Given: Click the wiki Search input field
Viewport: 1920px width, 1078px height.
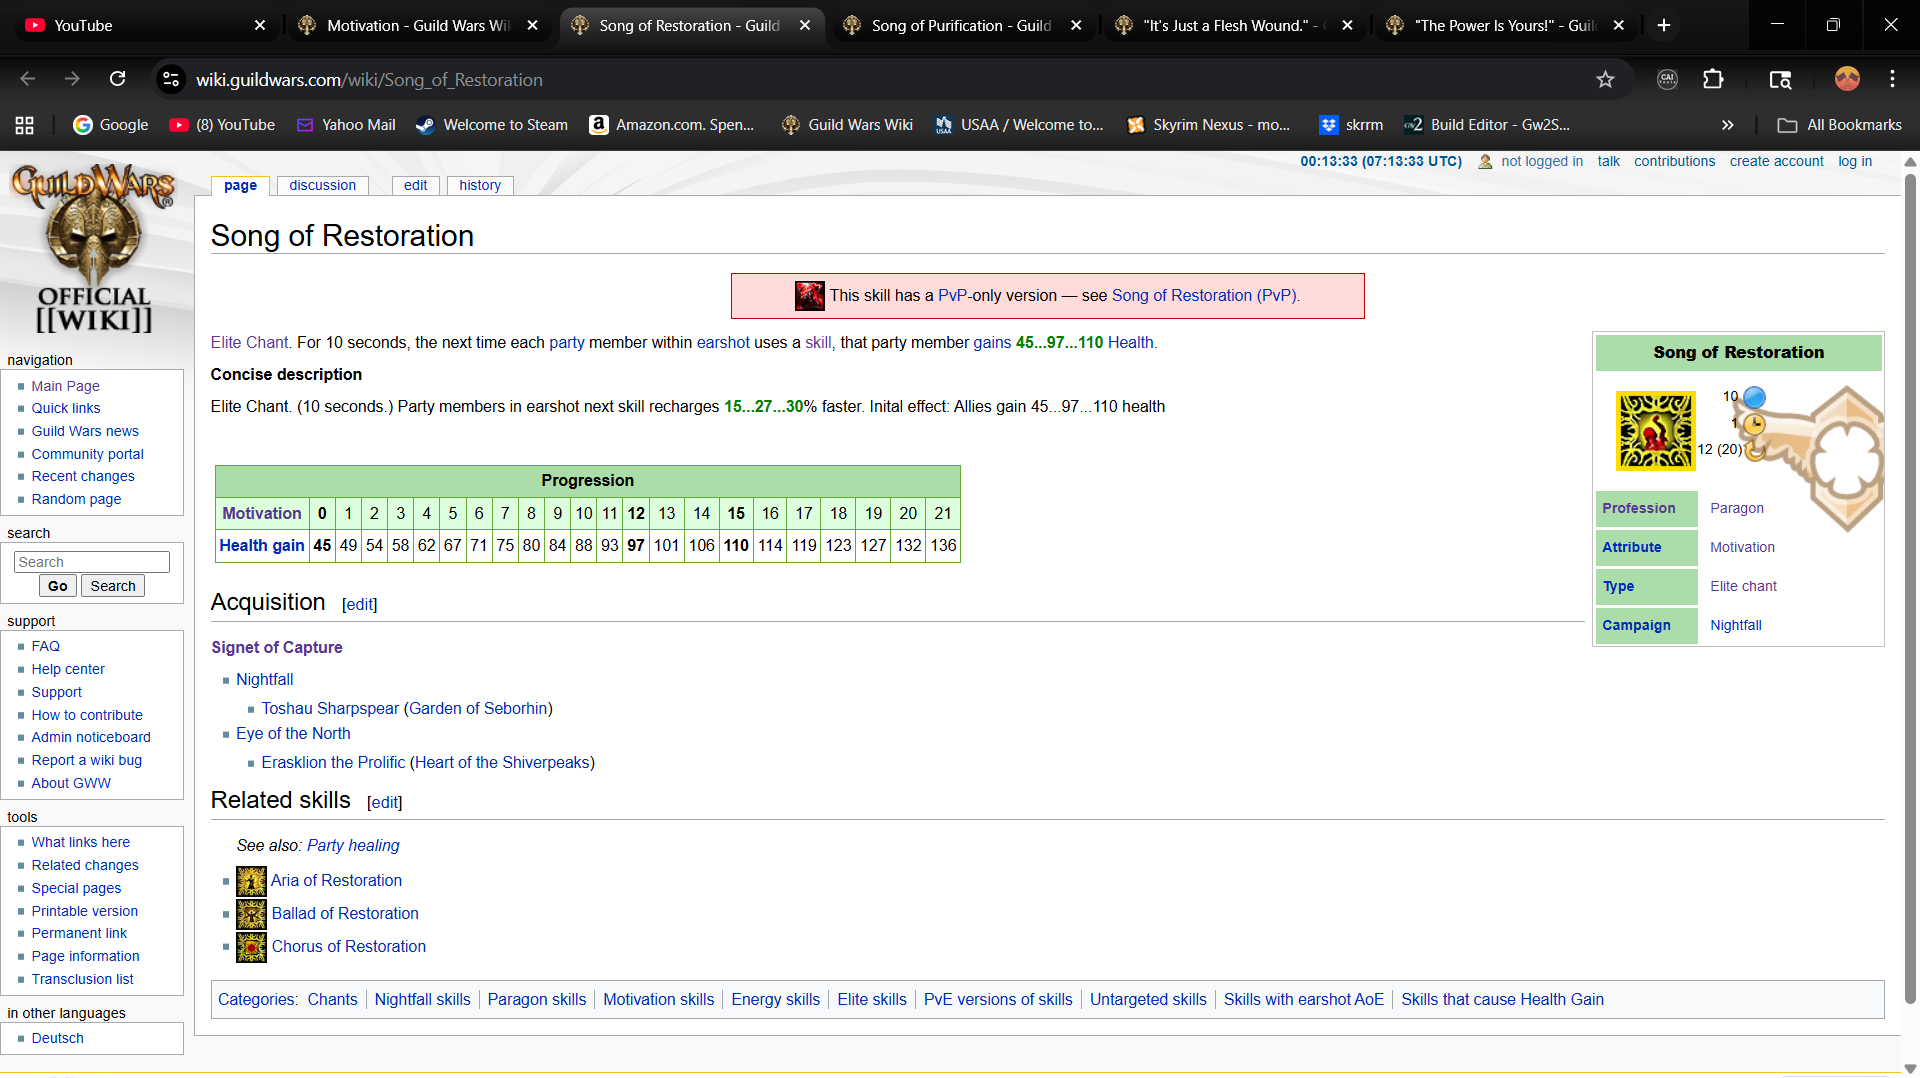Looking at the screenshot, I should click(x=92, y=562).
